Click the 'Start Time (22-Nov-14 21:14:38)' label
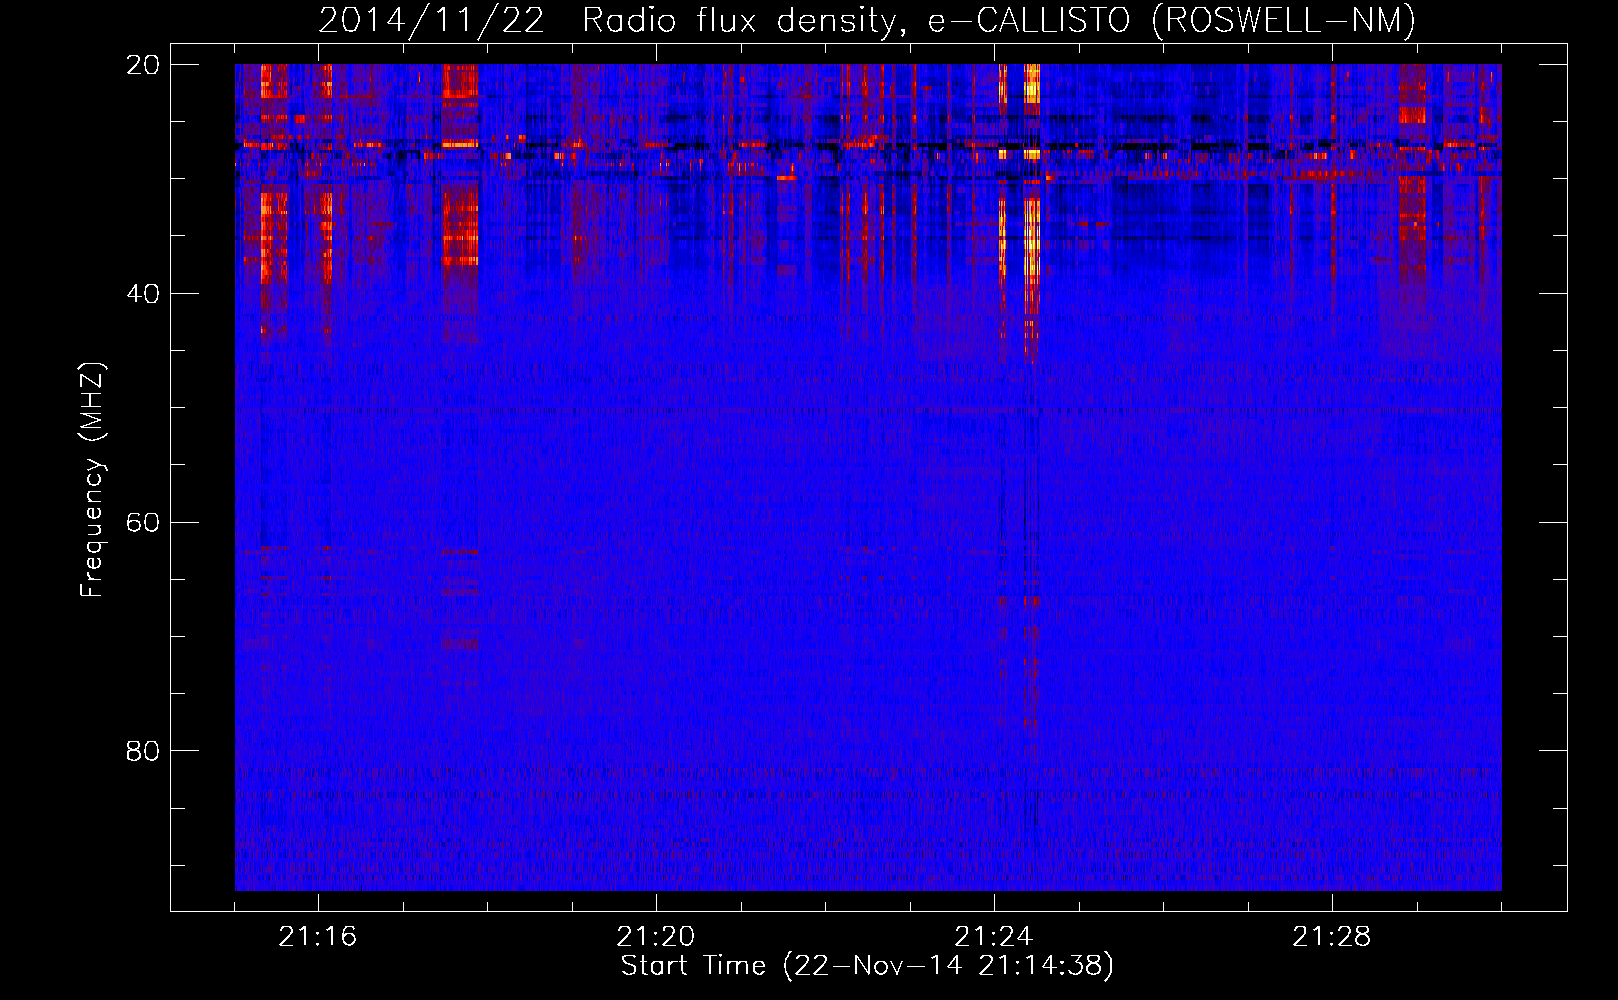1618x1000 pixels. [x=867, y=966]
